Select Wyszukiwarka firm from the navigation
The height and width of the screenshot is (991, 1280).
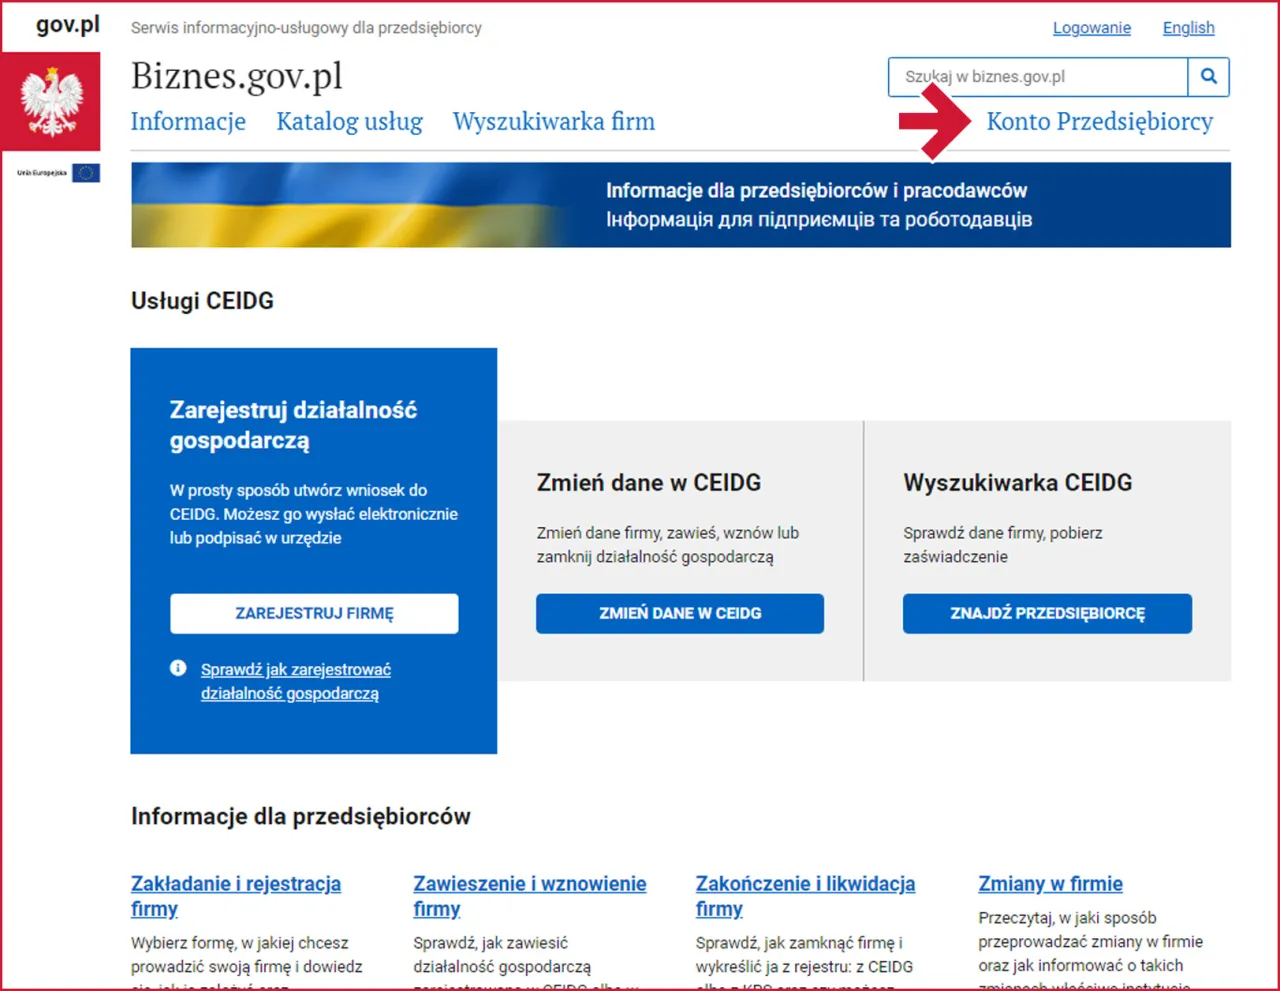[554, 121]
